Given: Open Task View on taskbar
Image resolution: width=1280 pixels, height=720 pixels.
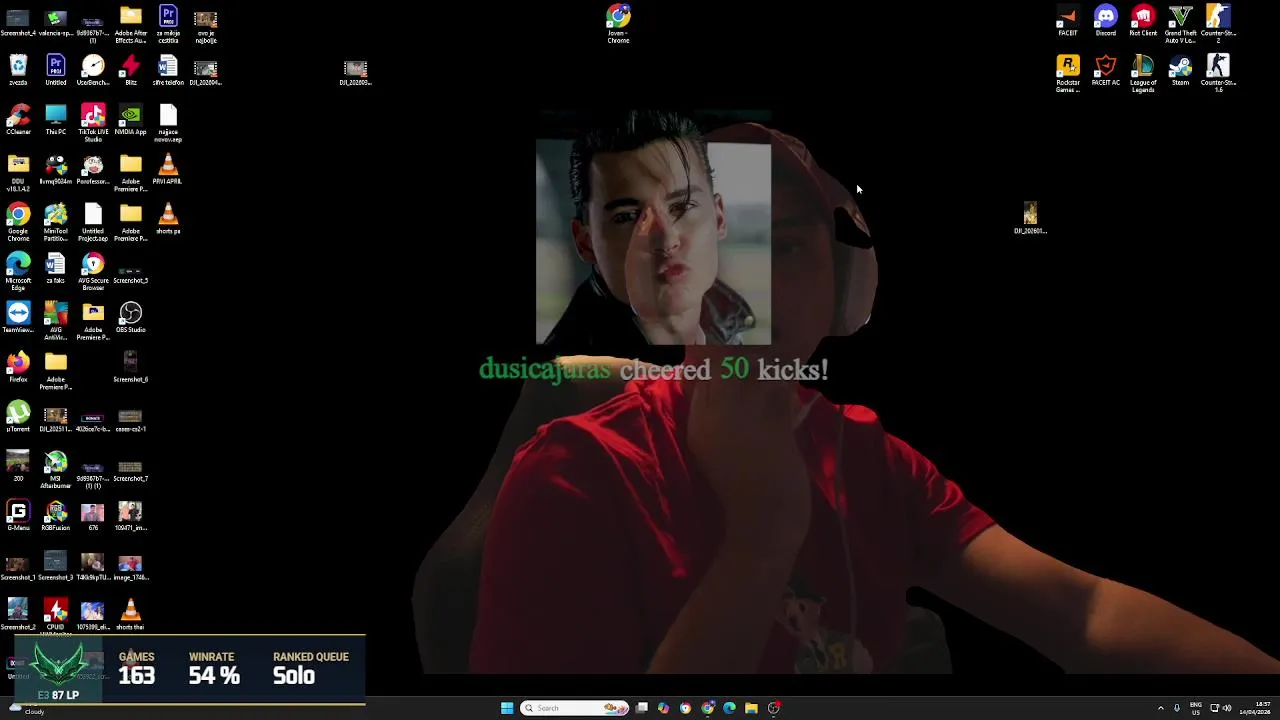Looking at the screenshot, I should point(641,708).
